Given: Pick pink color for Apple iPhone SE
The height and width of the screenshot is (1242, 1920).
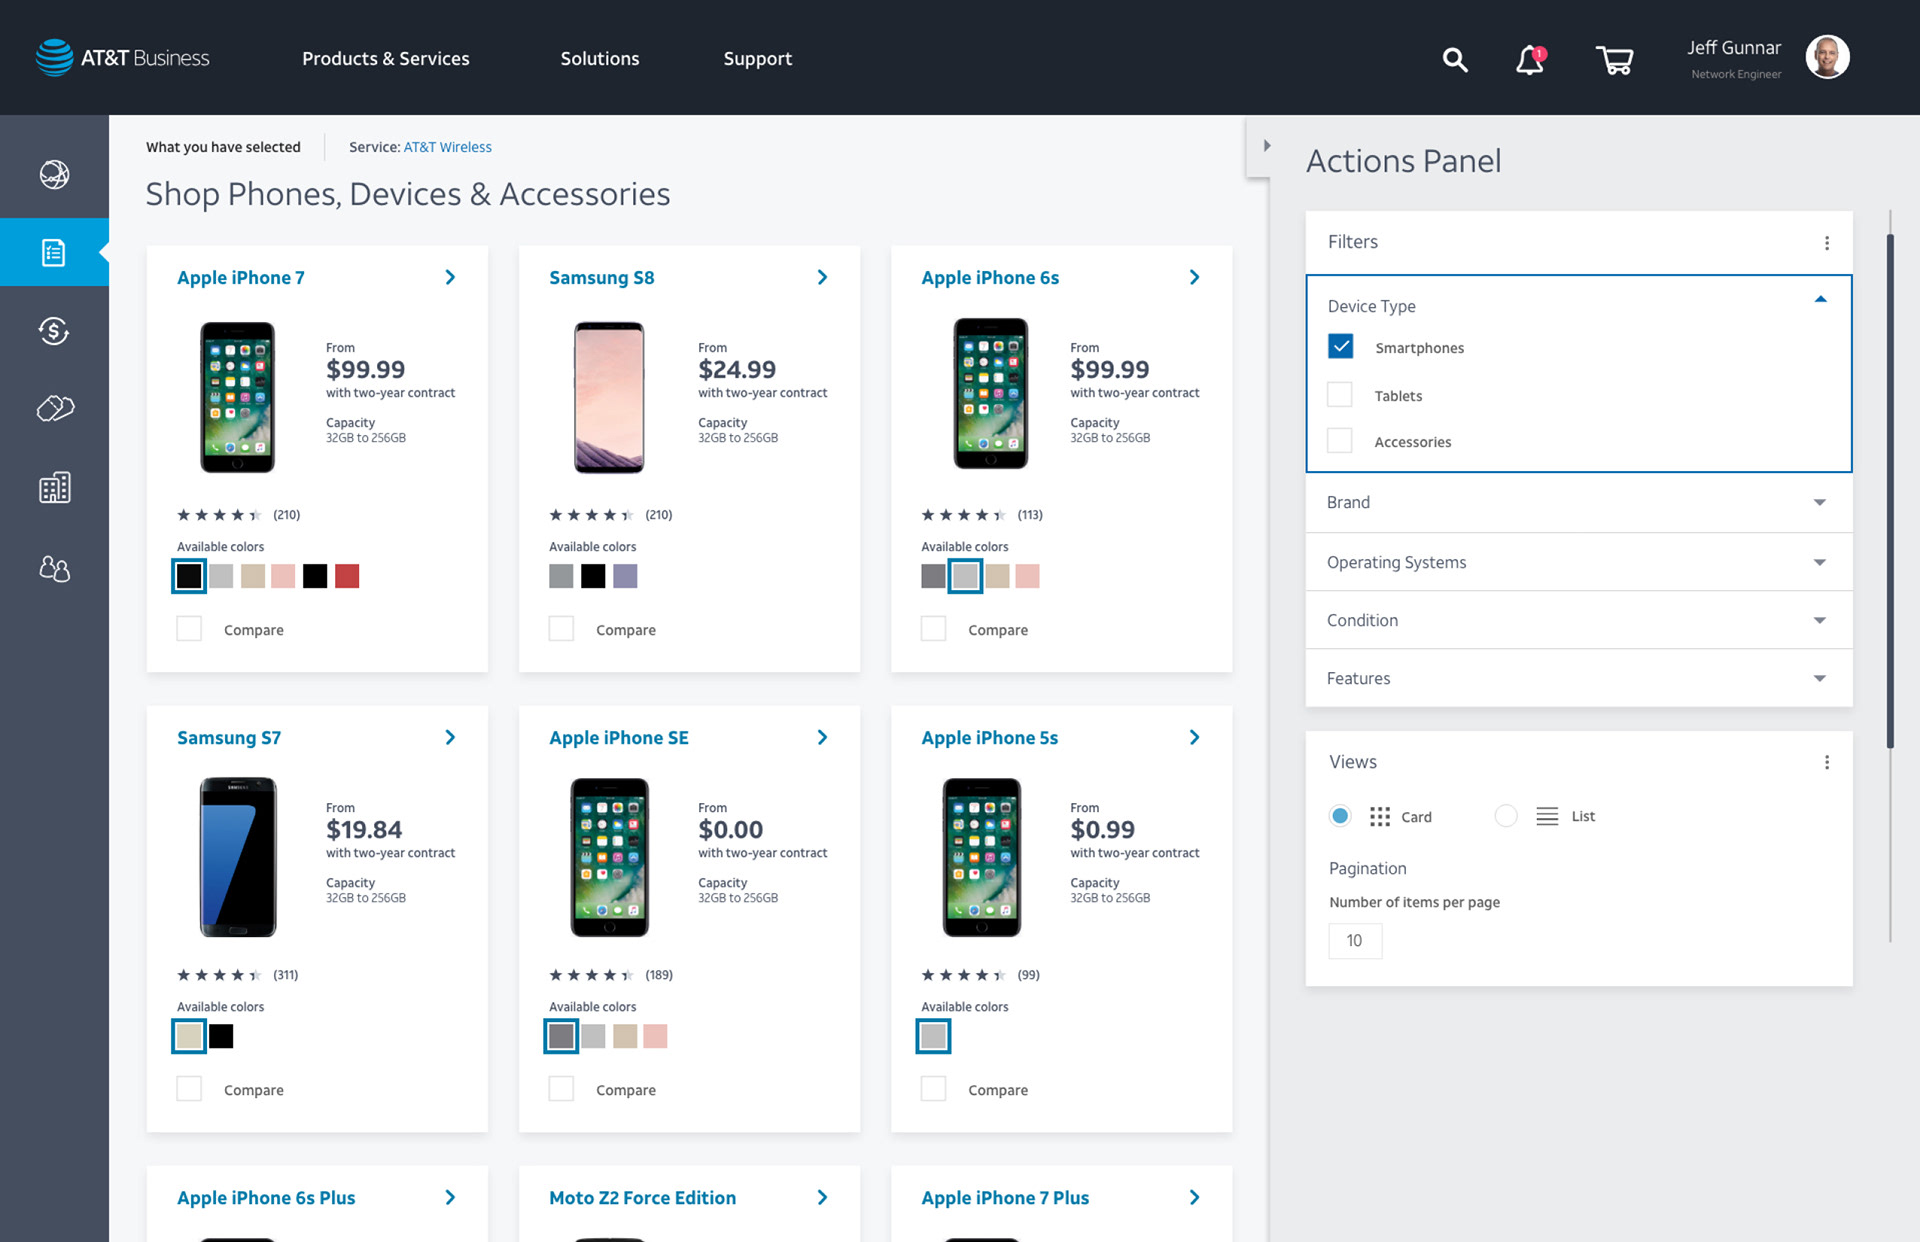Looking at the screenshot, I should [655, 1036].
